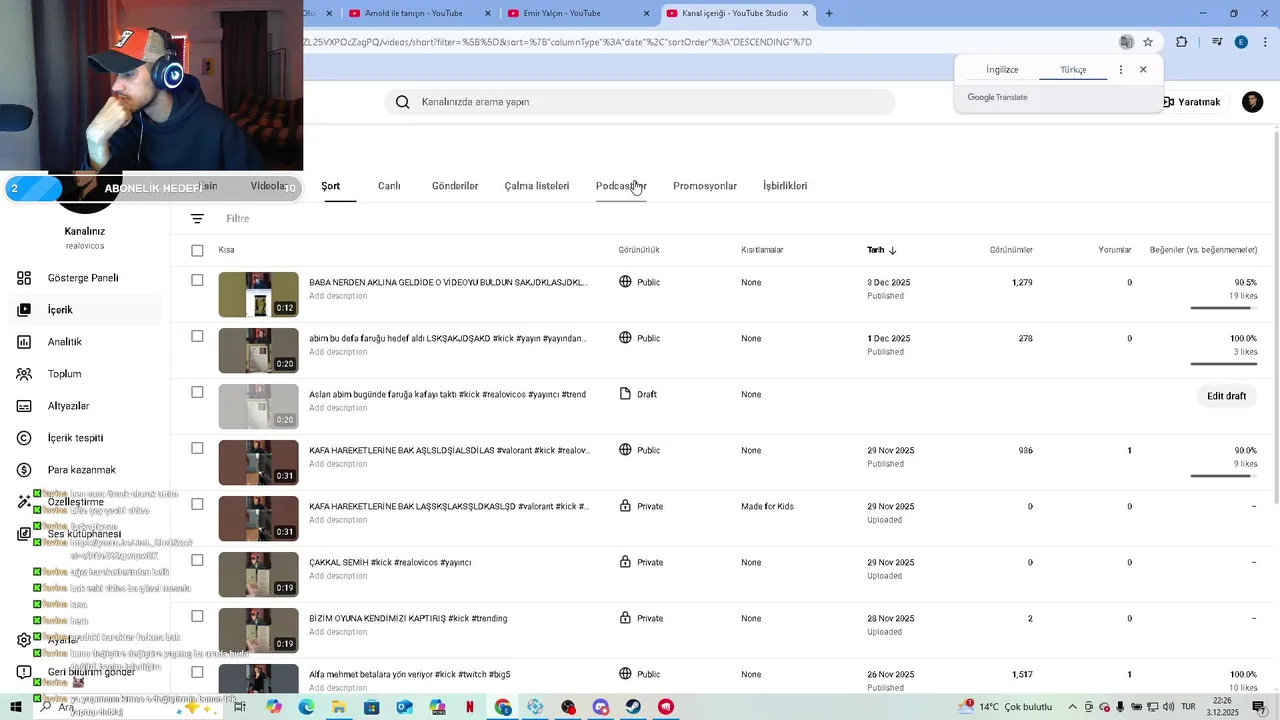Open the Podcasts tab
This screenshot has width=1280, height=720.
621,186
